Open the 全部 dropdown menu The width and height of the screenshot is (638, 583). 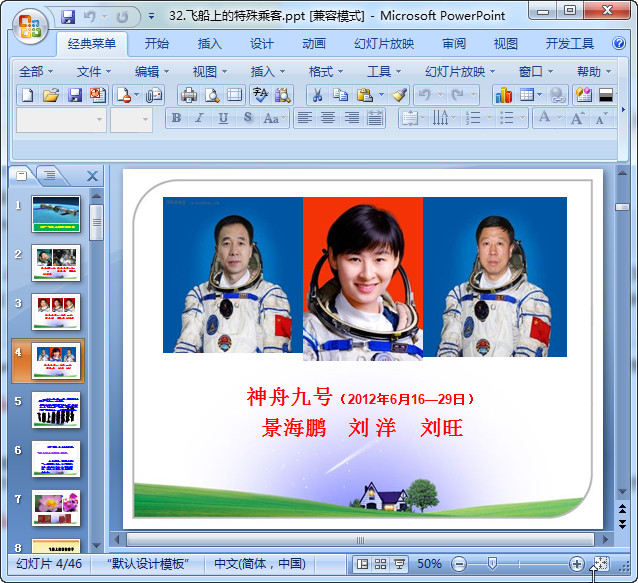click(36, 72)
